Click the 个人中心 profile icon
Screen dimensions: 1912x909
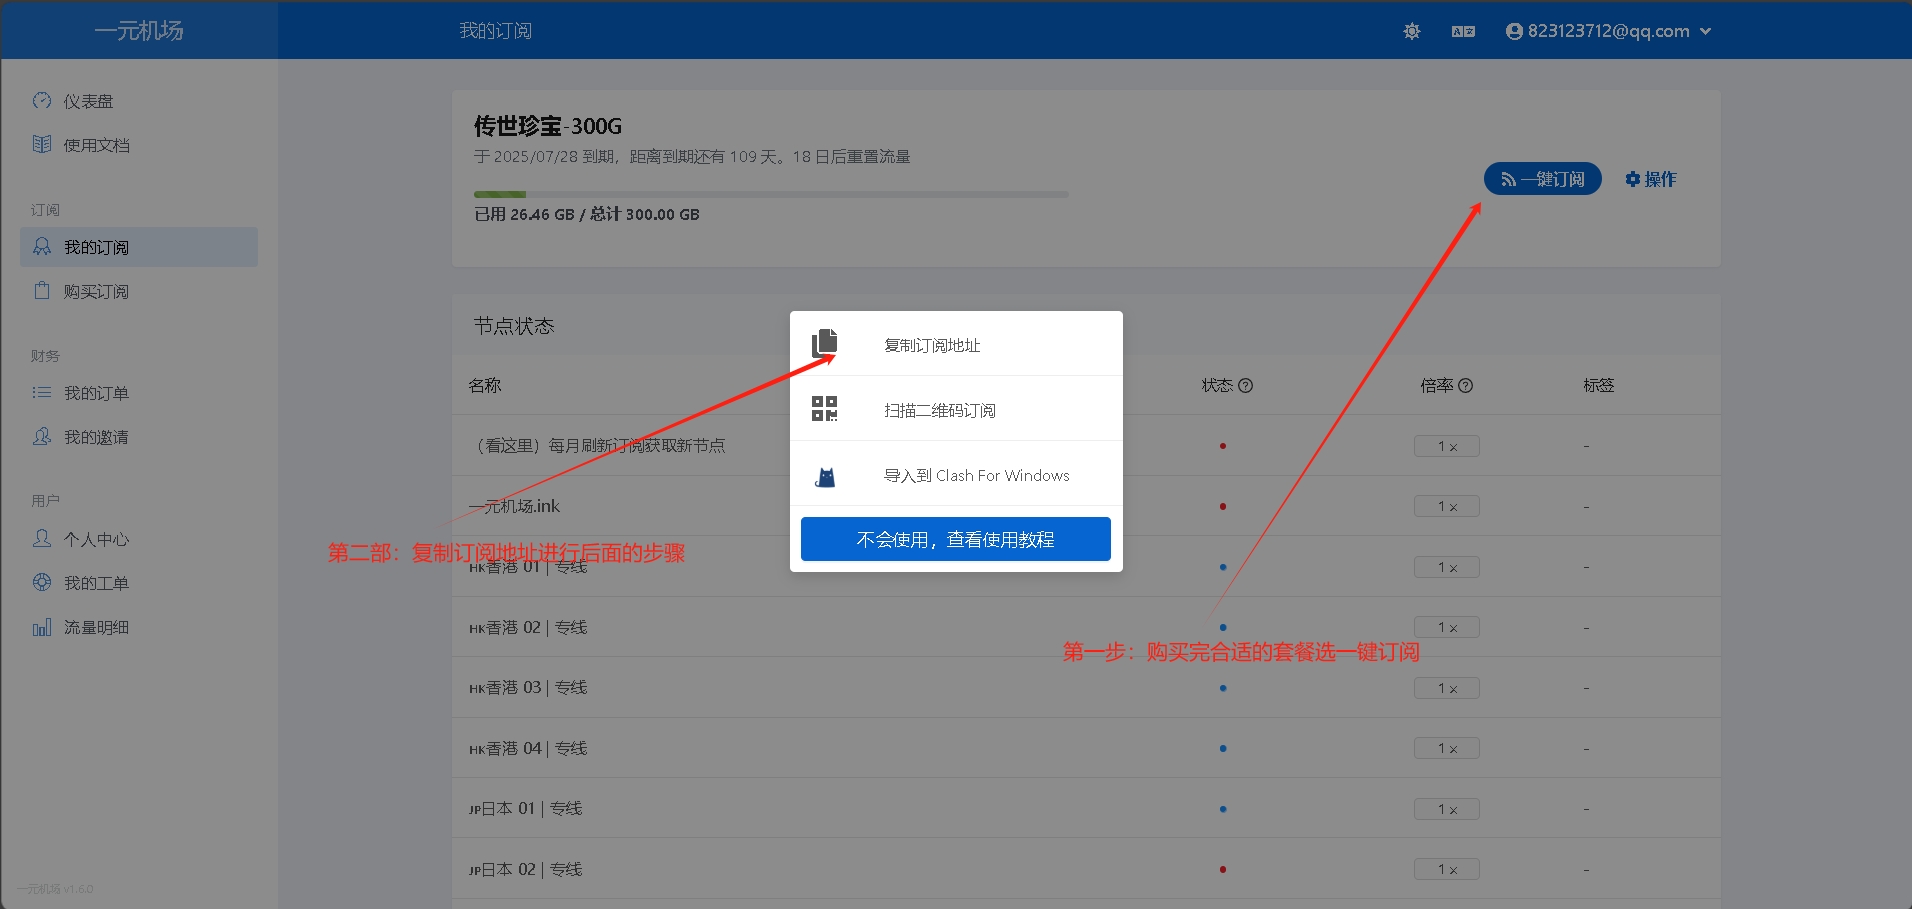click(x=41, y=539)
